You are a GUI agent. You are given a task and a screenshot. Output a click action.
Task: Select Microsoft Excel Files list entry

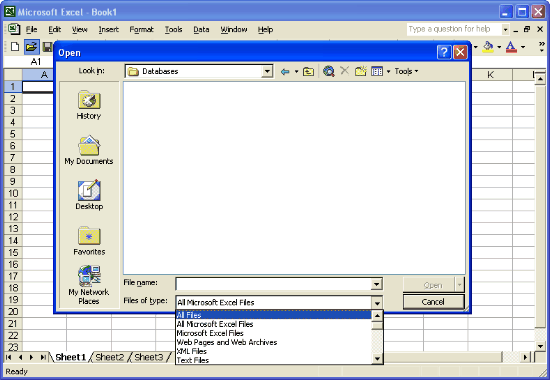pyautogui.click(x=273, y=333)
